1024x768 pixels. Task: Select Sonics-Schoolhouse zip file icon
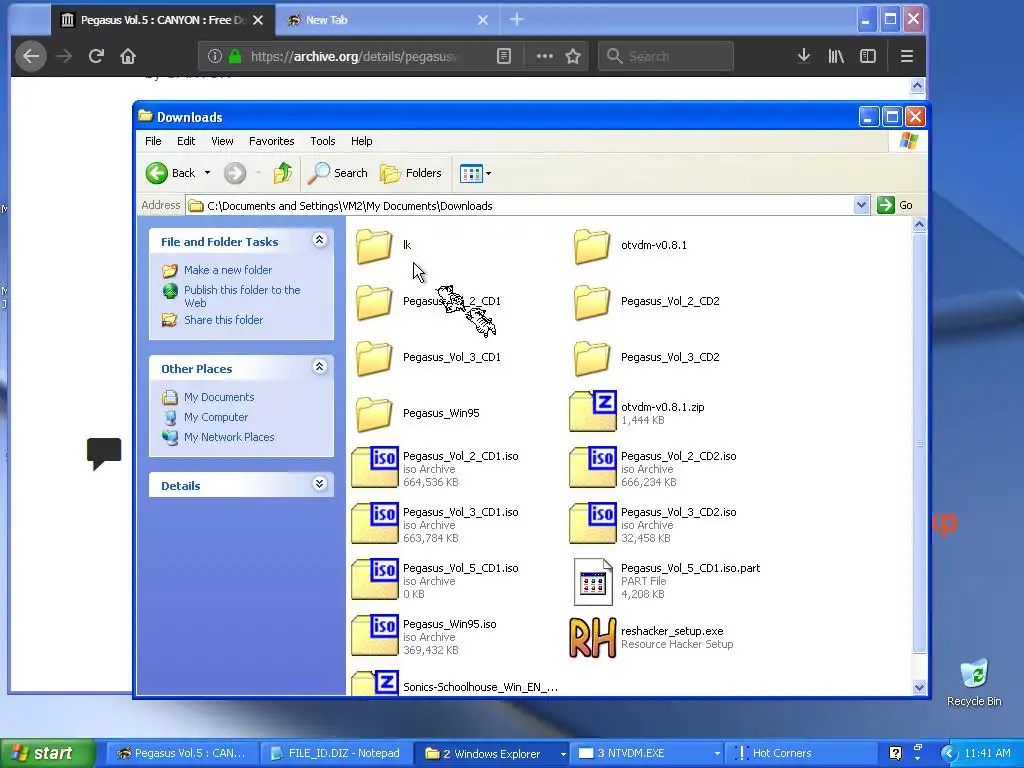click(x=375, y=683)
